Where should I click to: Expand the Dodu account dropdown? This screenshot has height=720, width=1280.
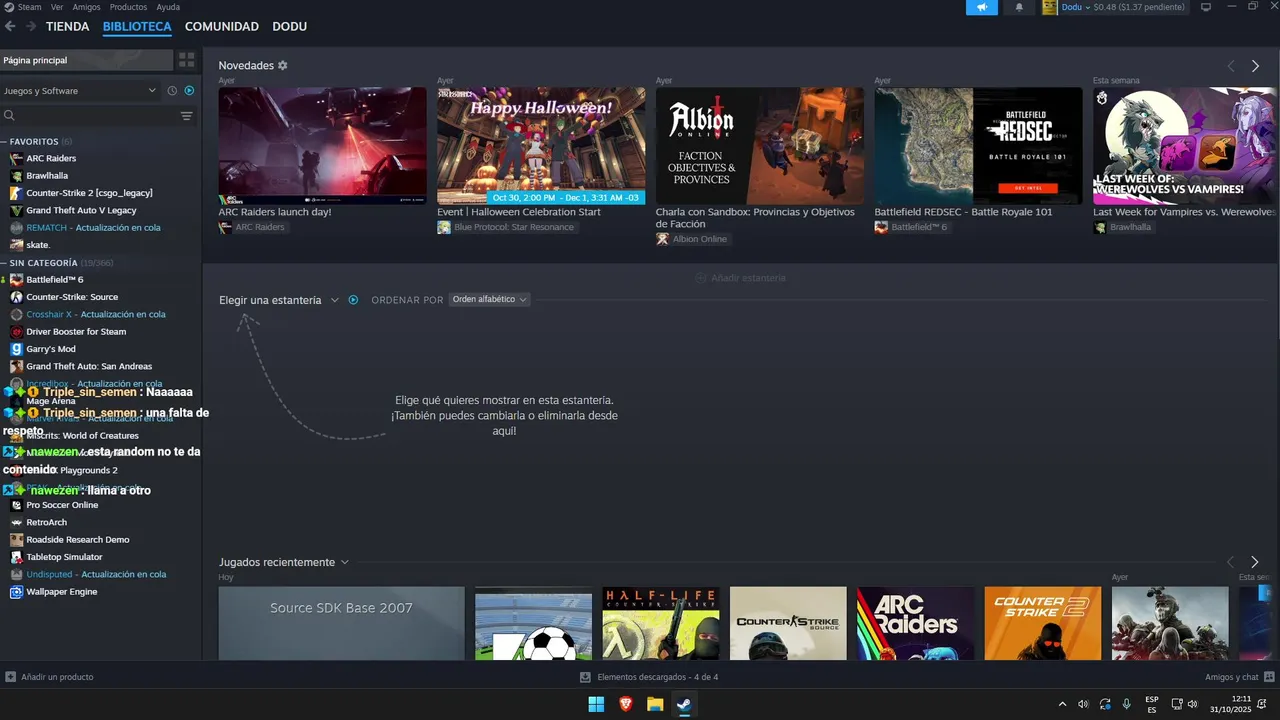[1088, 7]
